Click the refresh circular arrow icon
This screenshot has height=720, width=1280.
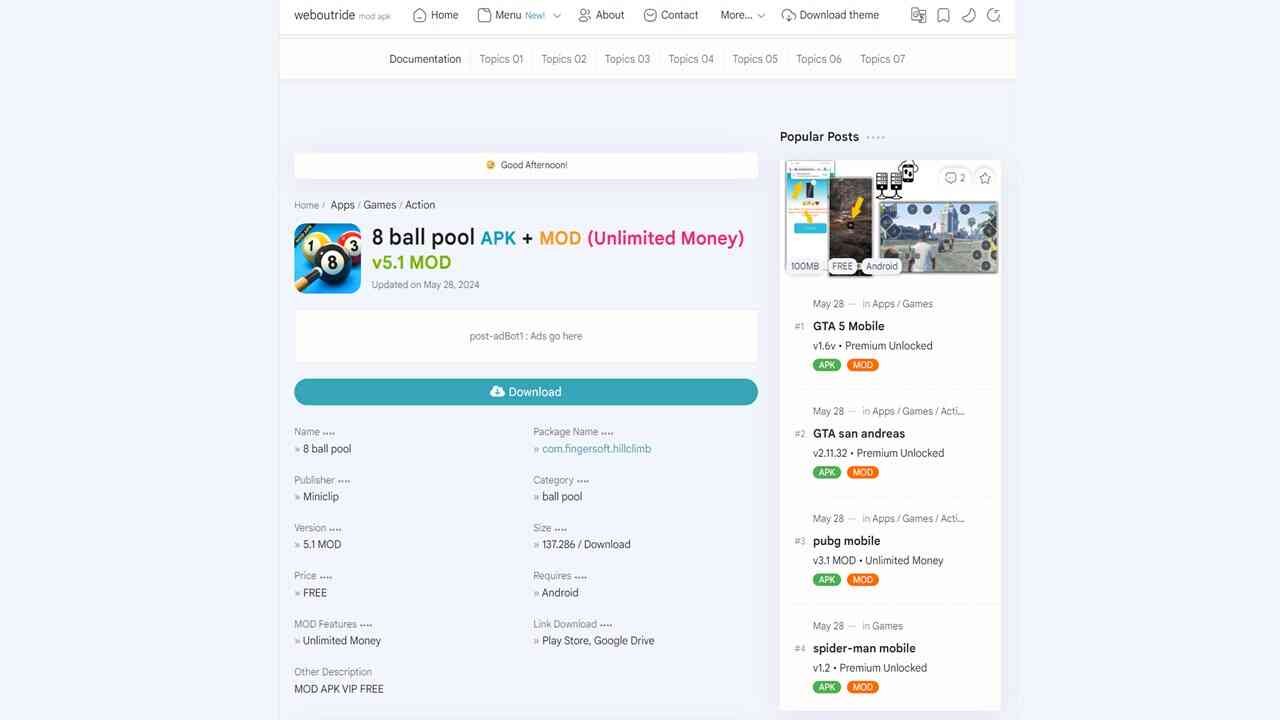coord(993,15)
